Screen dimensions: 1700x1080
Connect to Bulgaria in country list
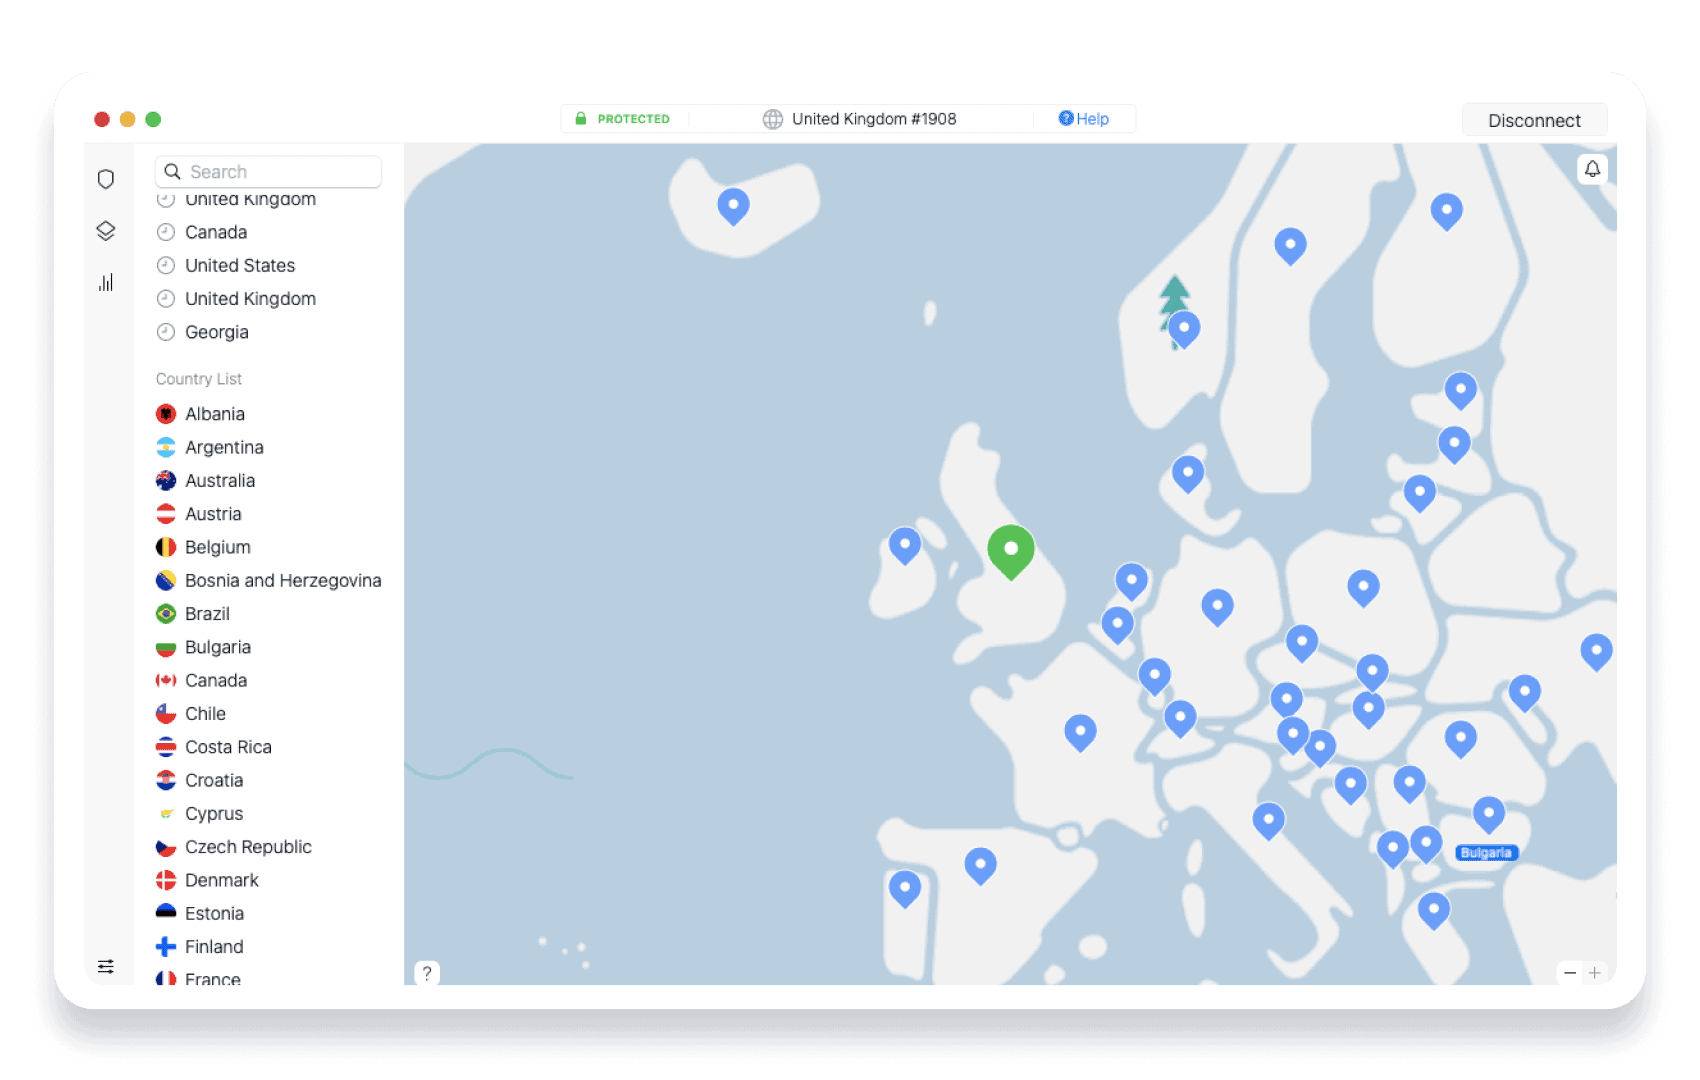pyautogui.click(x=204, y=647)
